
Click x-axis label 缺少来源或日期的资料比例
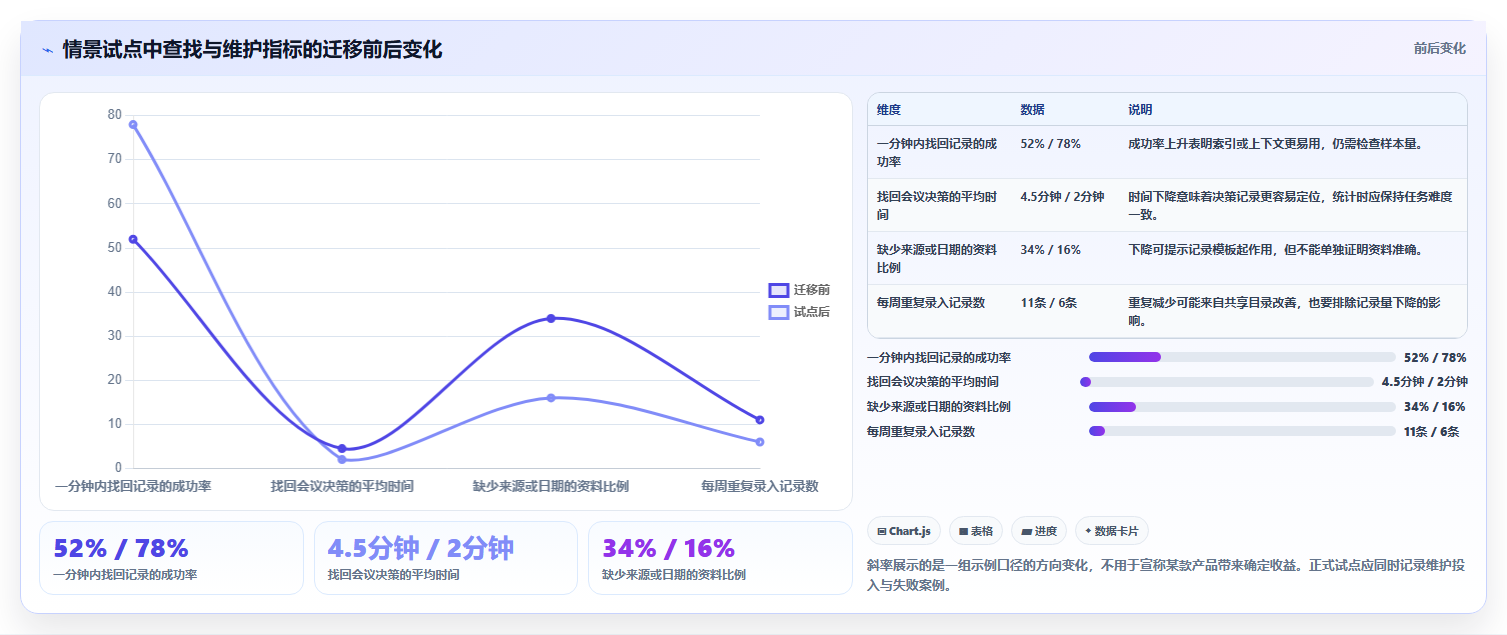[x=551, y=486]
